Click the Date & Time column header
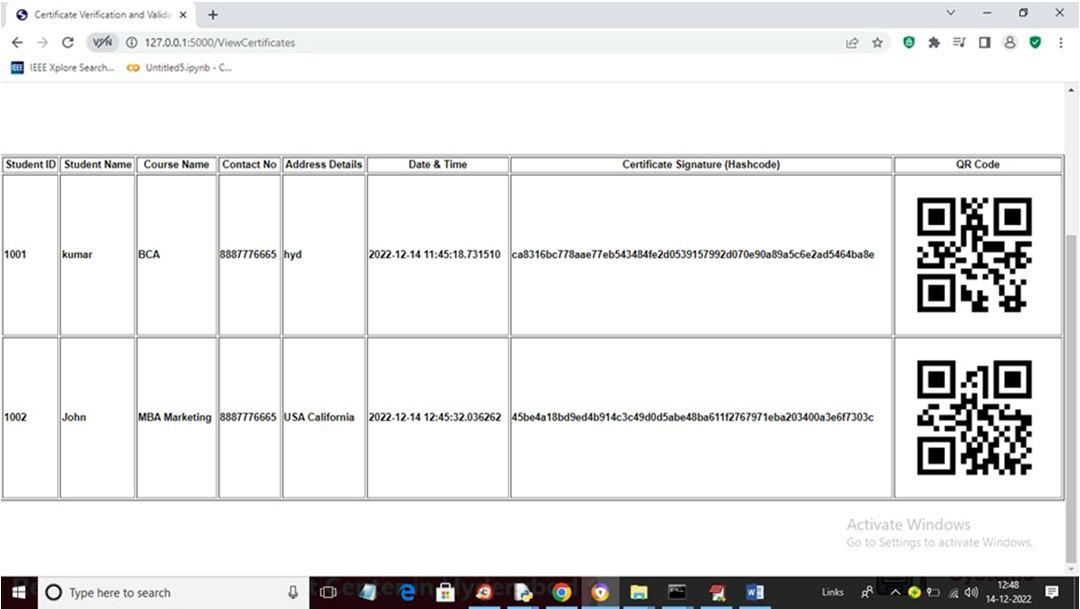Viewport: 1080px width, 609px height. coord(437,165)
